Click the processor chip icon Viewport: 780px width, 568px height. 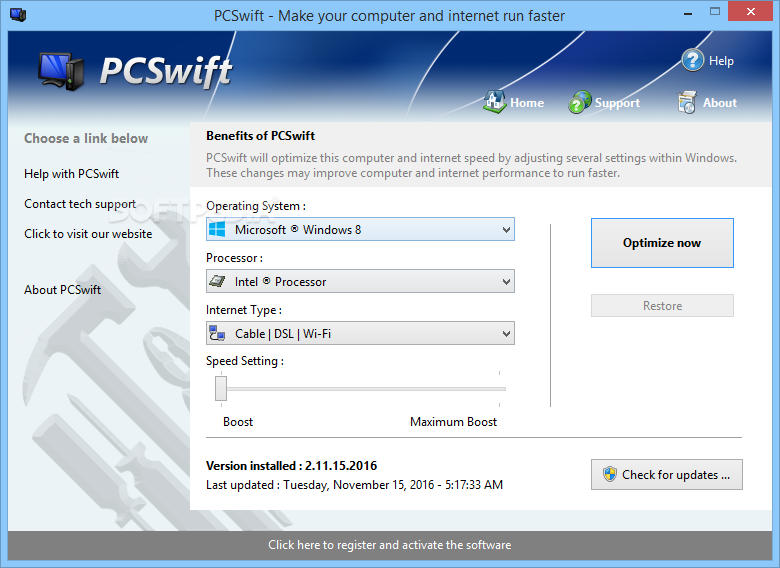[x=217, y=281]
